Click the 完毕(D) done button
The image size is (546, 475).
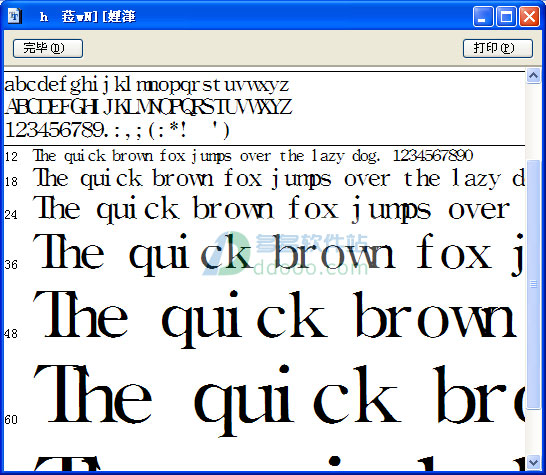[x=48, y=48]
